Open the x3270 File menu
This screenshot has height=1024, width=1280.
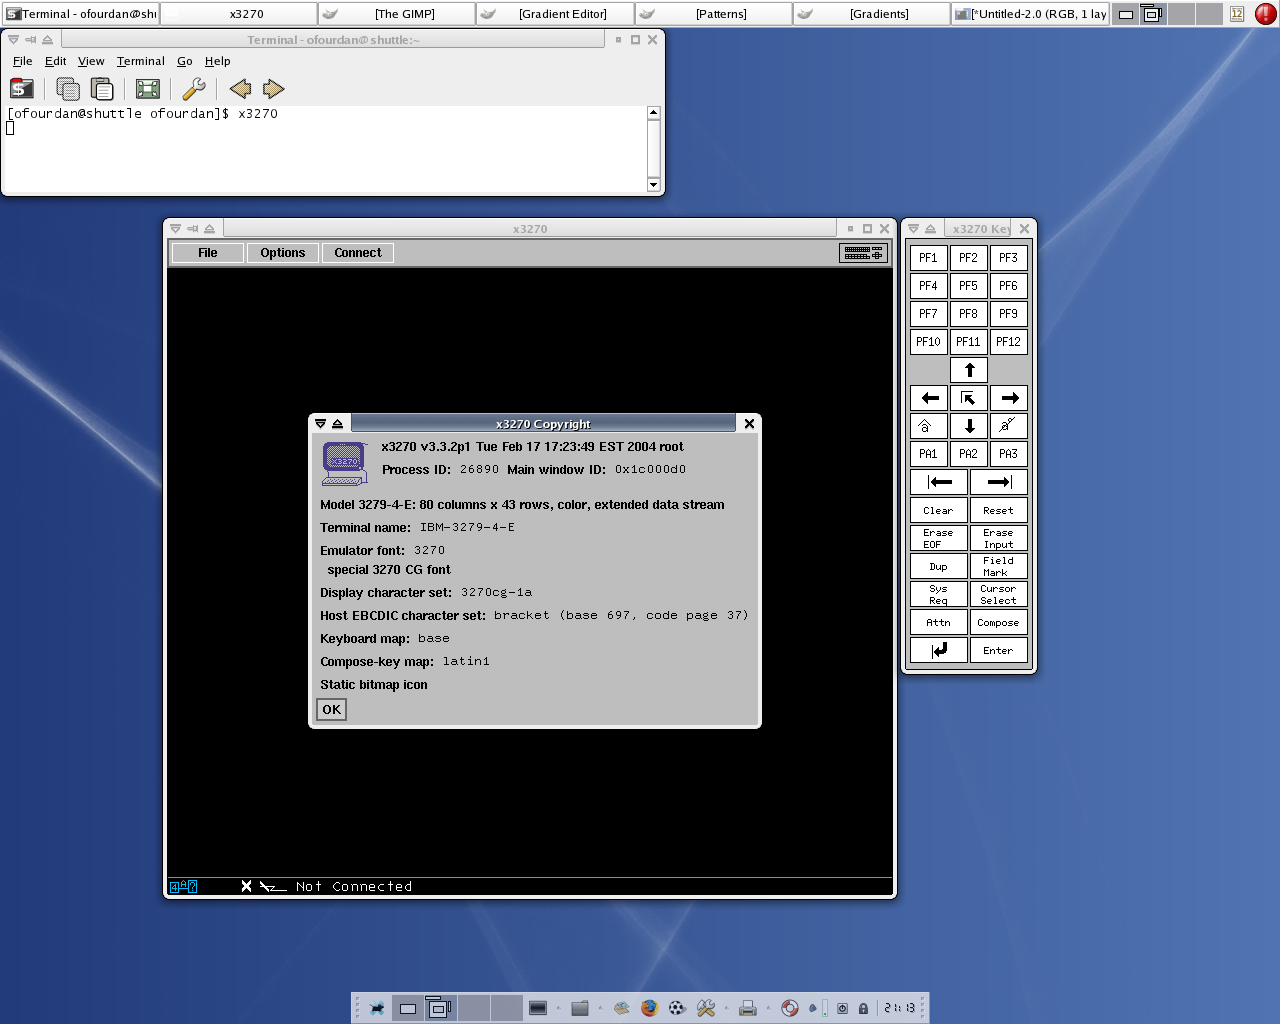point(207,253)
